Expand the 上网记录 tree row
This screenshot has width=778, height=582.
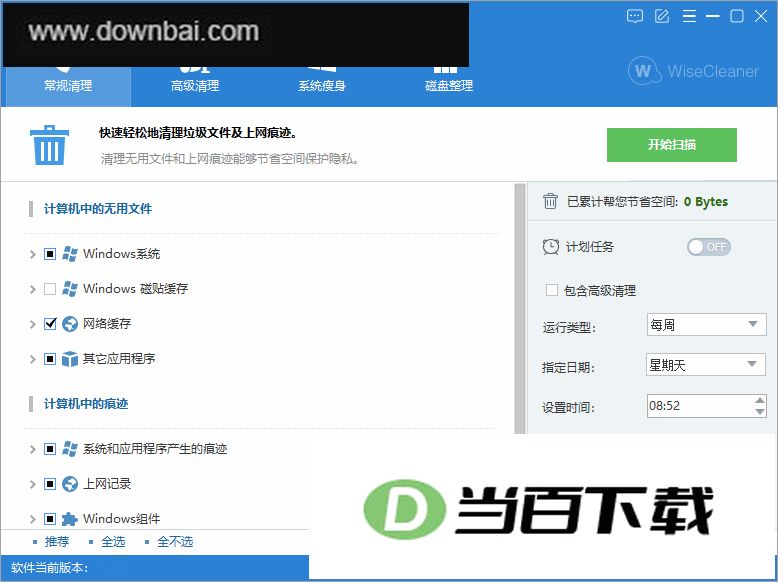pyautogui.click(x=33, y=484)
